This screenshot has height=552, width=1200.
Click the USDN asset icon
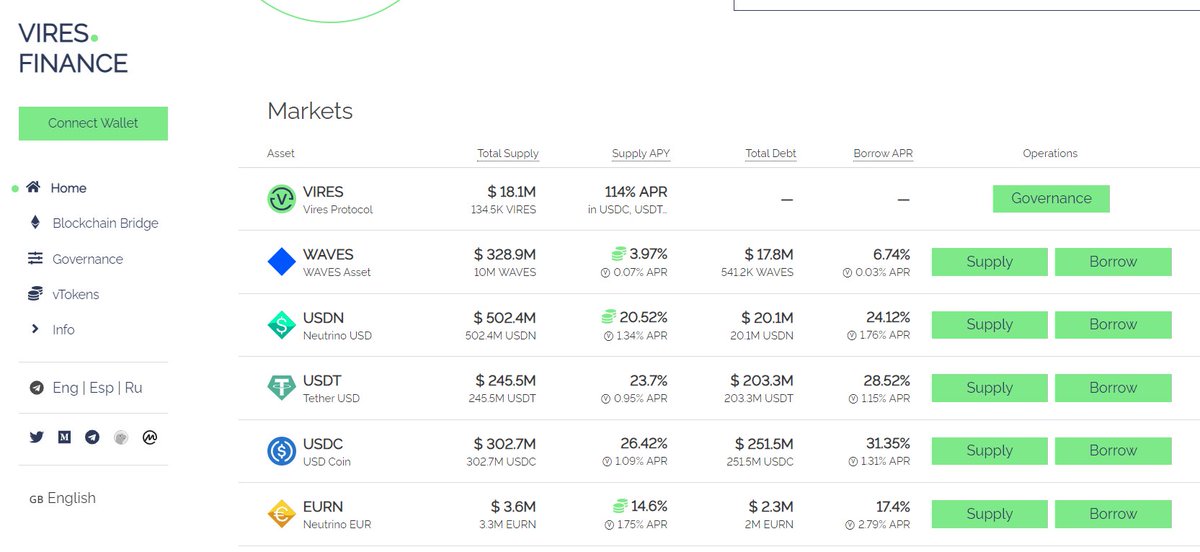coord(282,325)
